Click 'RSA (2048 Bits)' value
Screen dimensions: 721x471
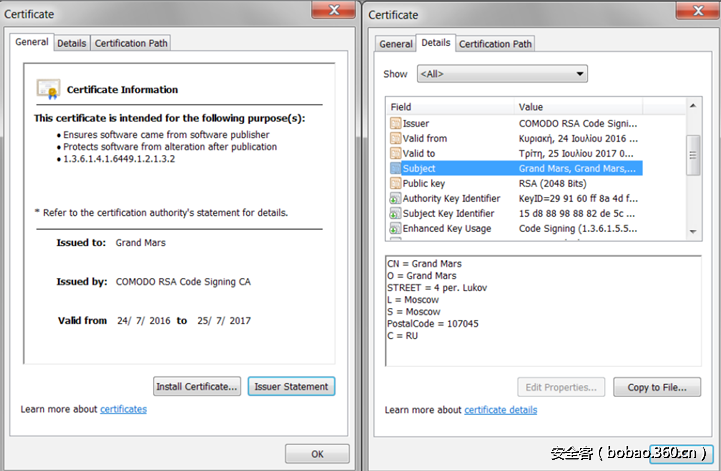point(553,184)
